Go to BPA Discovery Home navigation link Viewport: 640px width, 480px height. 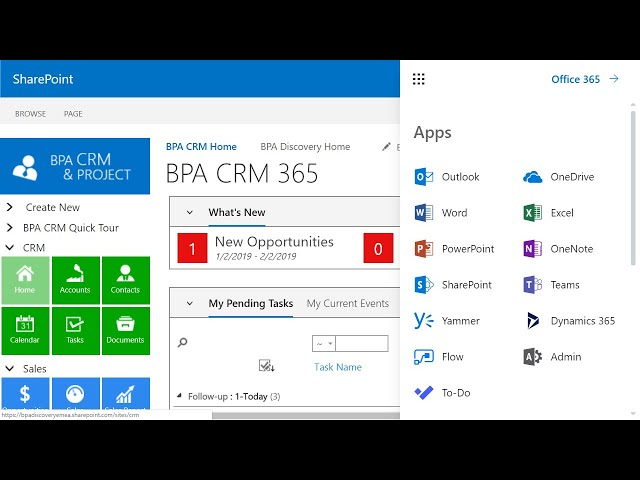[305, 147]
